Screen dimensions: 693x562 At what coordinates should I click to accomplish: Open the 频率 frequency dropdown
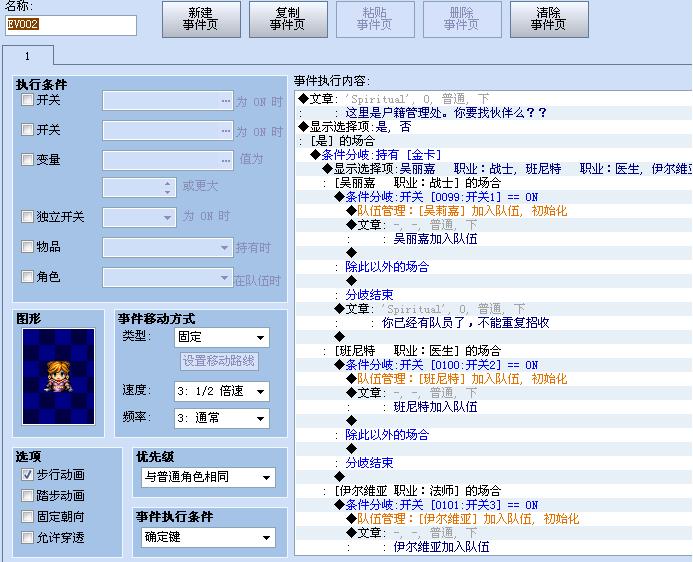click(221, 418)
